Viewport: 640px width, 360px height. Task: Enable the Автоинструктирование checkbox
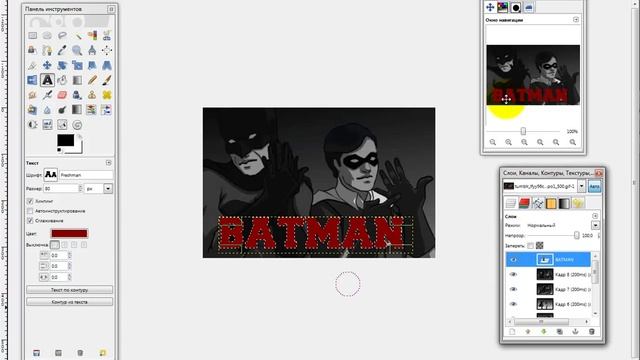(30, 211)
